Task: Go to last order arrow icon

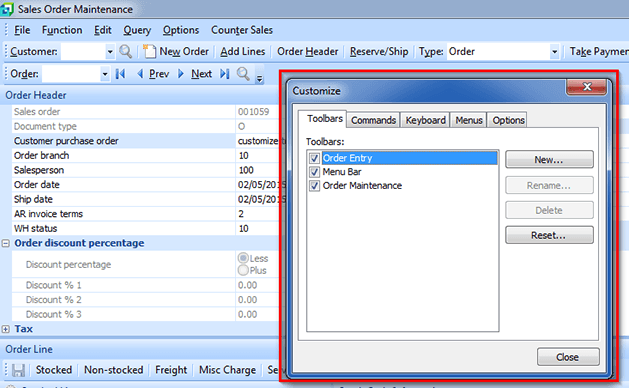Action: (225, 74)
